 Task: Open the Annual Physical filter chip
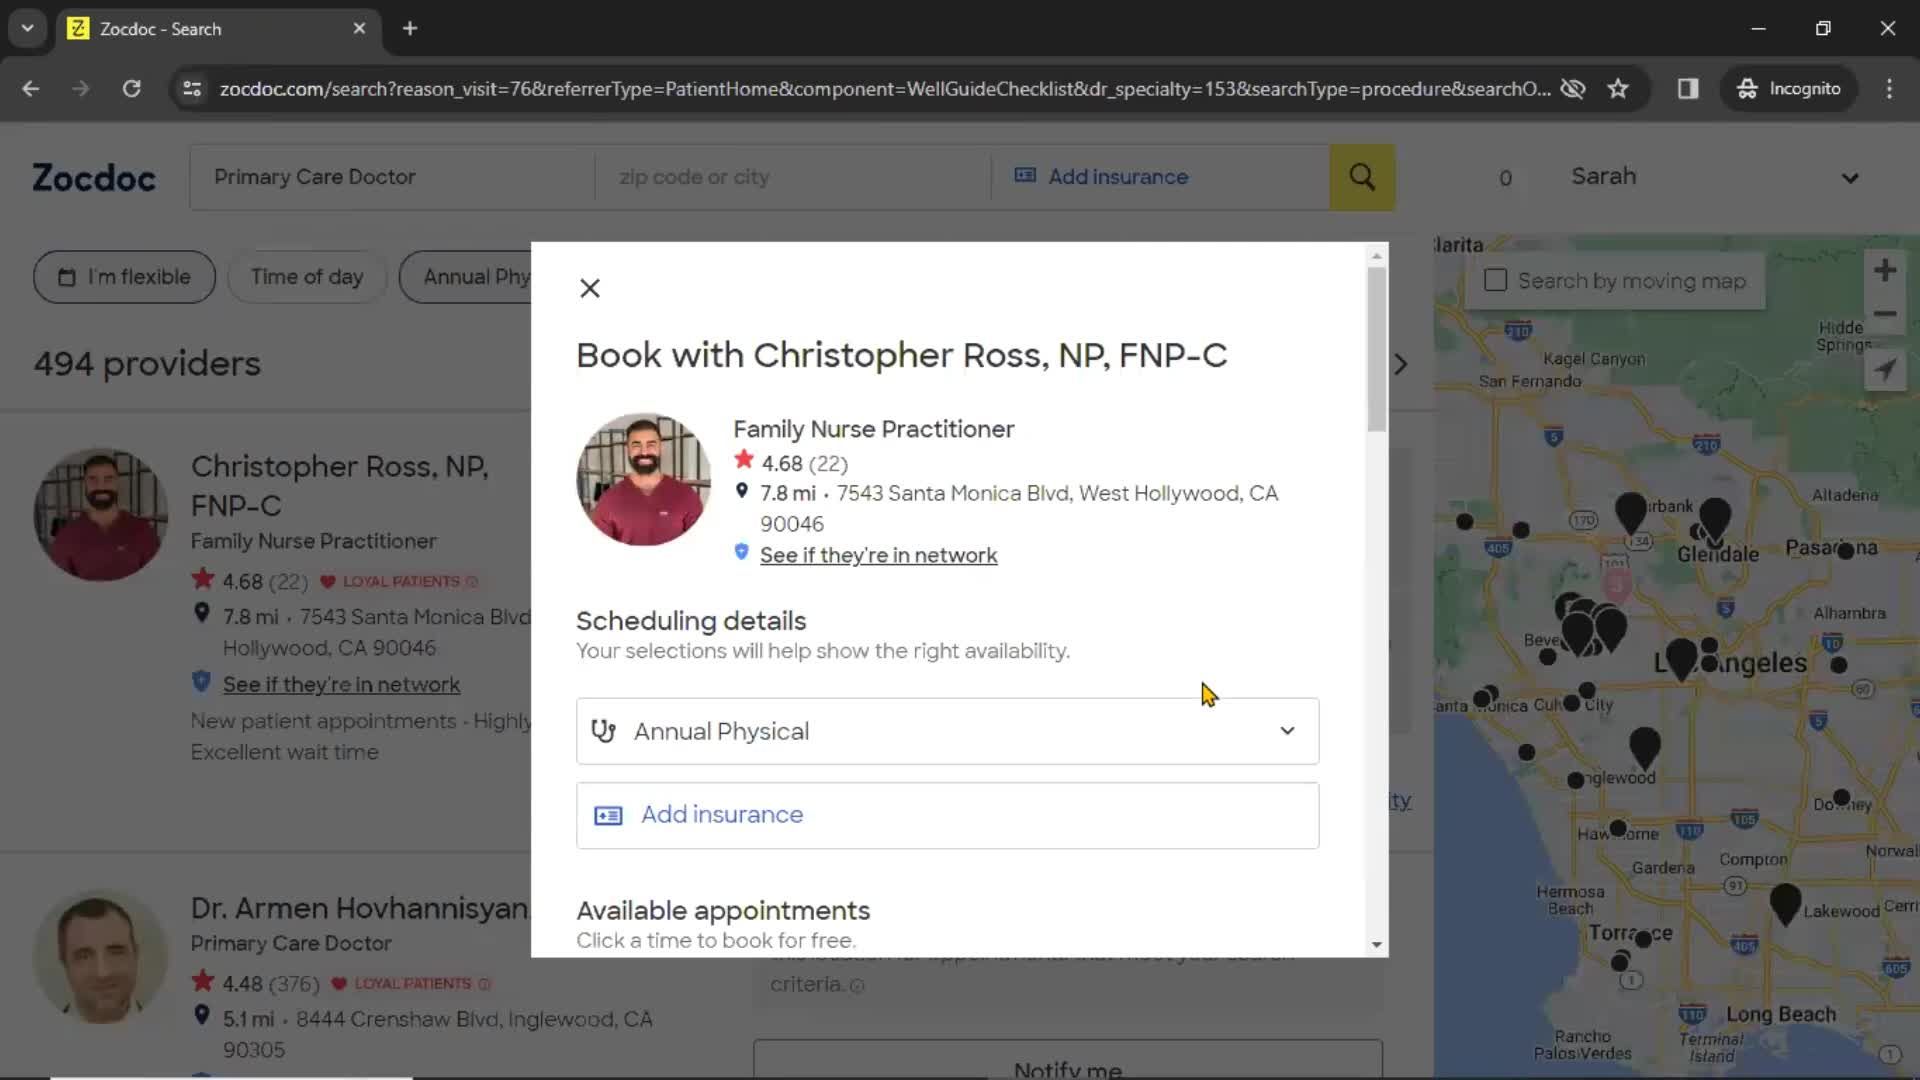(466, 277)
